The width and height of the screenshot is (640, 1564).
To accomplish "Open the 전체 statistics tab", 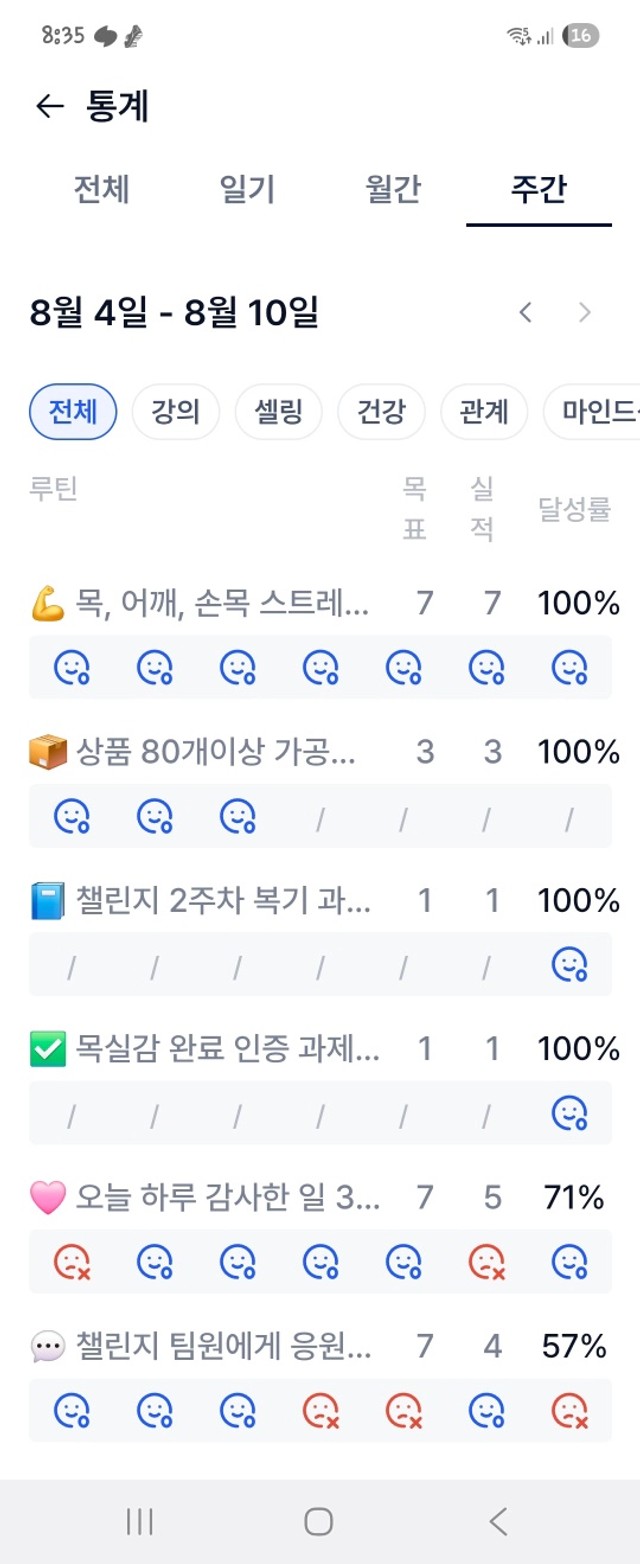I will (x=101, y=189).
